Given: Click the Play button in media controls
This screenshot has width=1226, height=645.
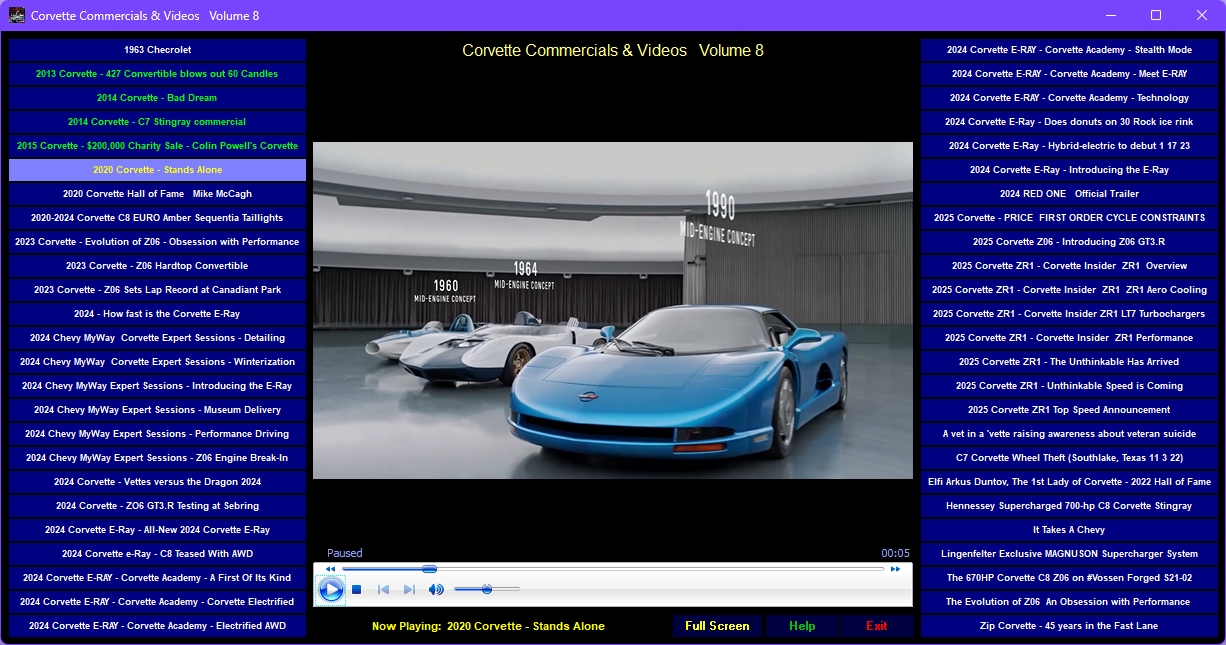Looking at the screenshot, I should click(331, 590).
